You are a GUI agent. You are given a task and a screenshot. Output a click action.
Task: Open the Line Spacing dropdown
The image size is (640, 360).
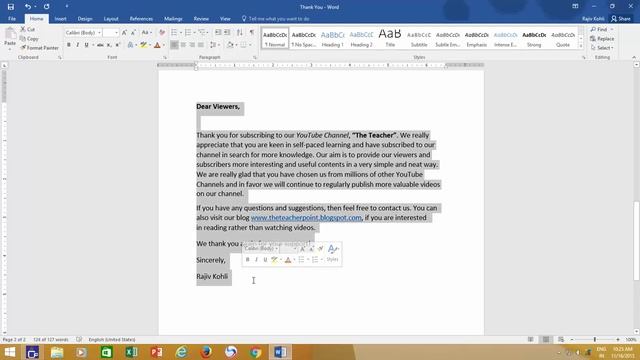tap(214, 45)
